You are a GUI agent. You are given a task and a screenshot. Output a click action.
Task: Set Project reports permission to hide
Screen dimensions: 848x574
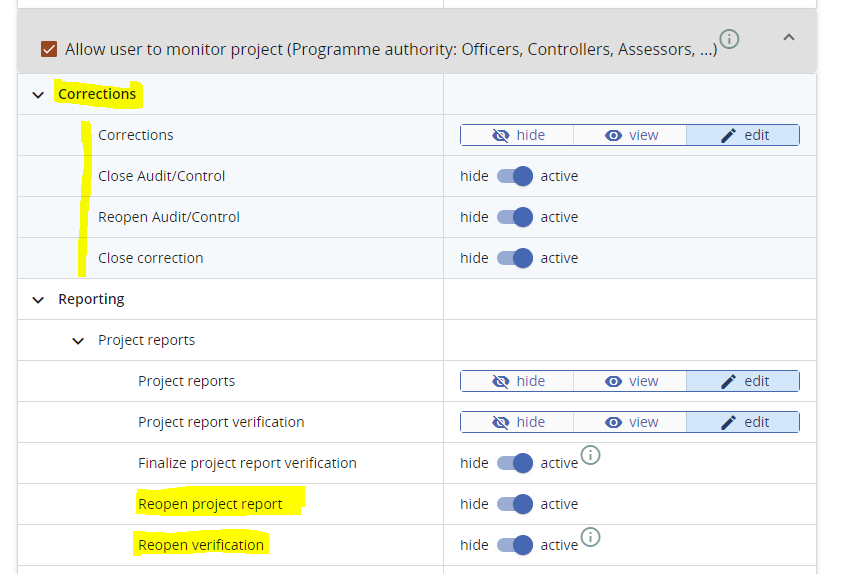(517, 381)
